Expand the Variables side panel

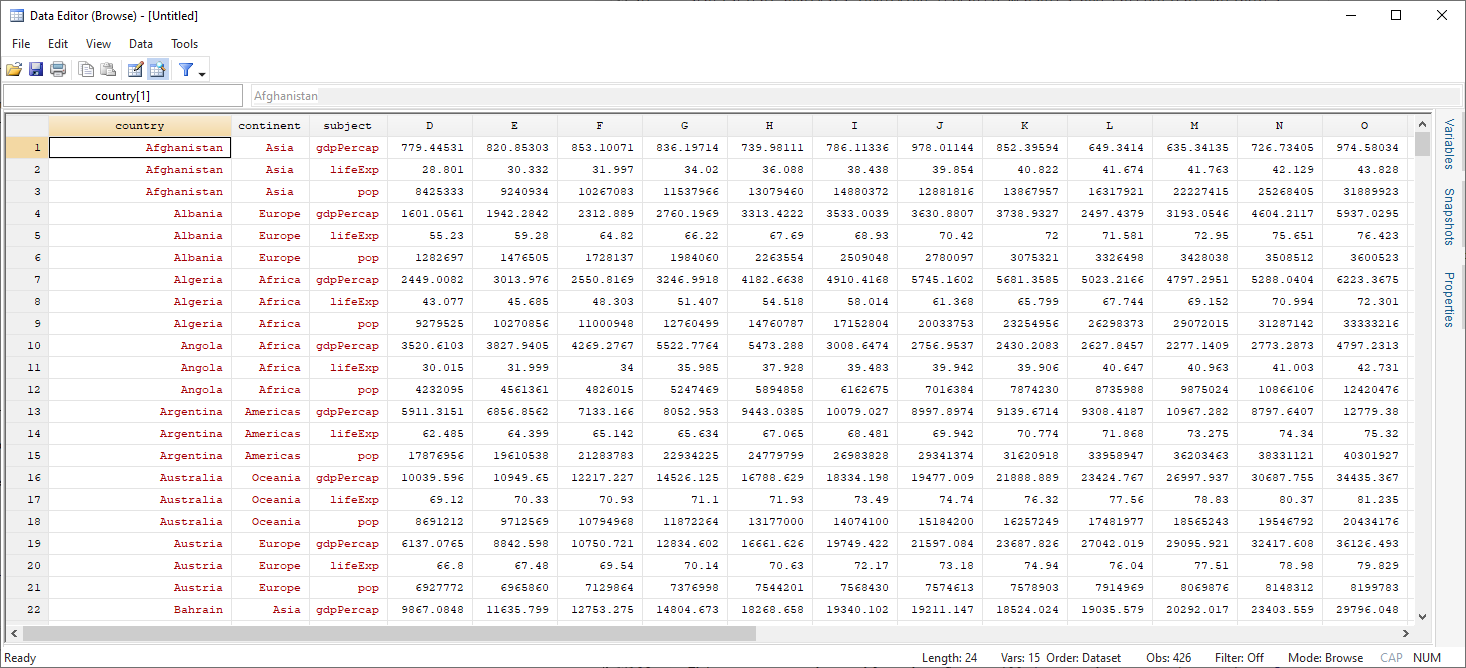(x=1449, y=144)
